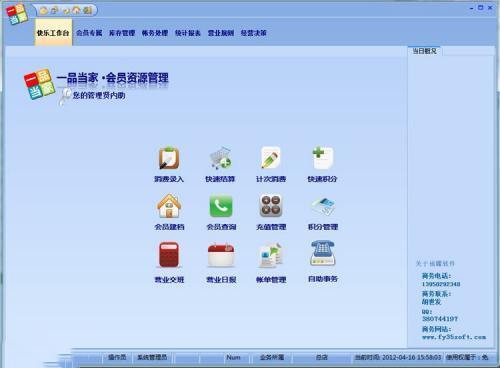Click the home icon in quick access toolbar
This screenshot has width=500, height=368.
click(76, 10)
